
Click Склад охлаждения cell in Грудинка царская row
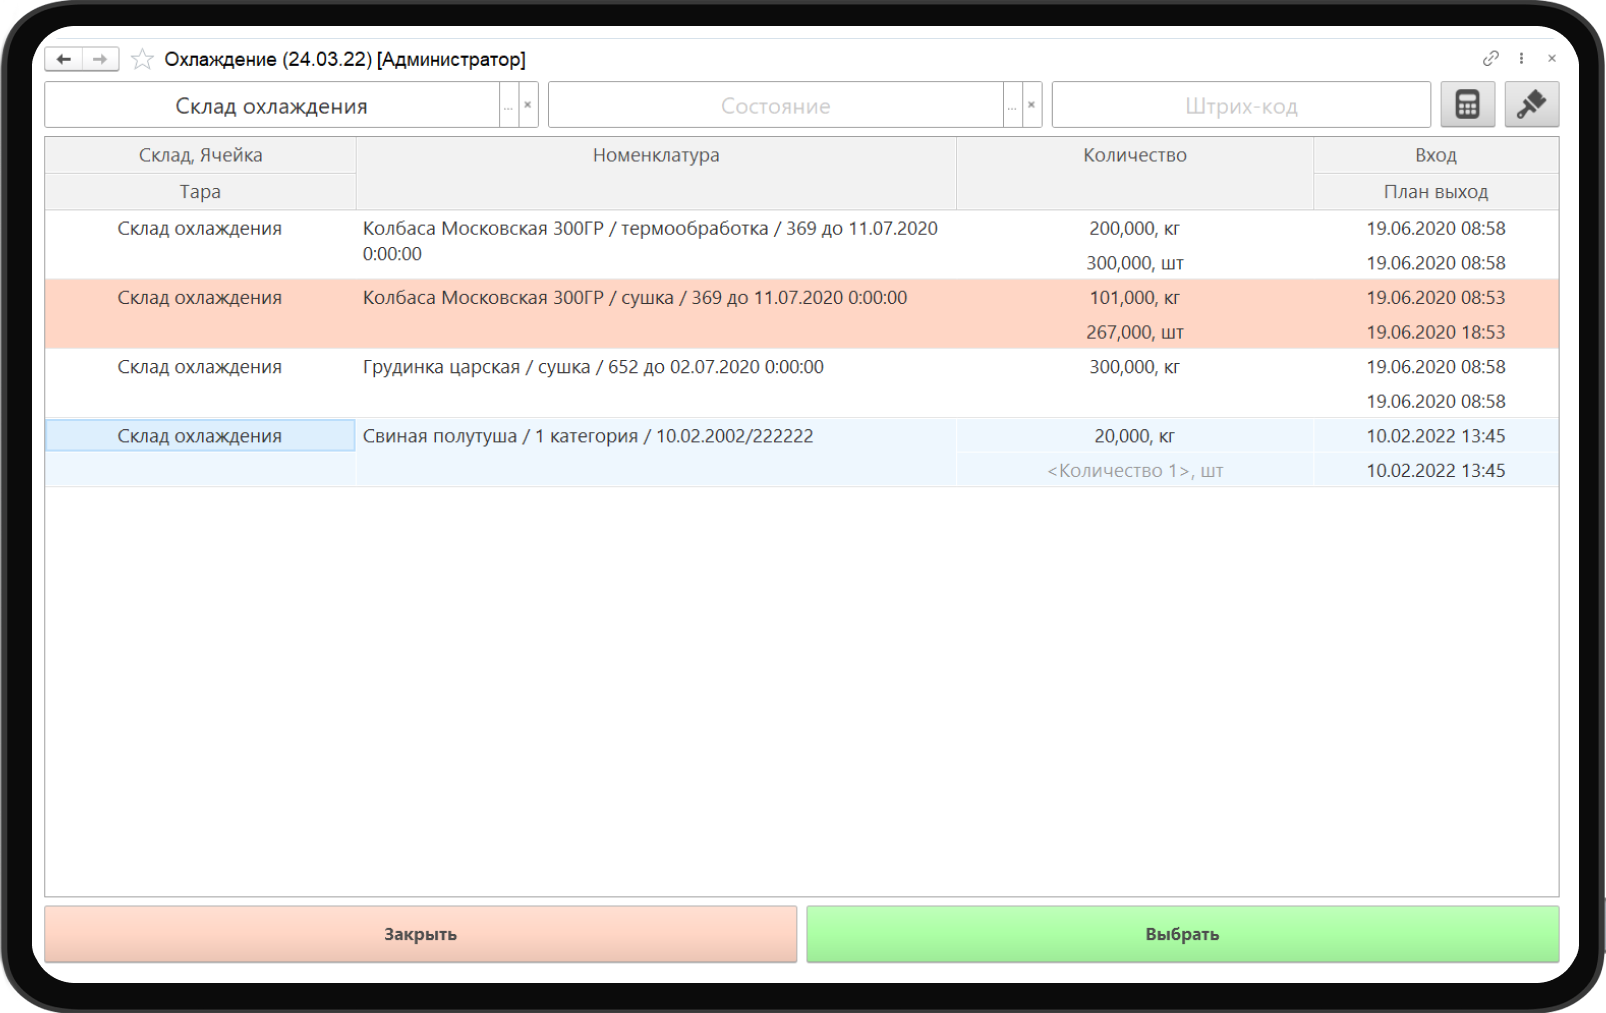pos(200,367)
